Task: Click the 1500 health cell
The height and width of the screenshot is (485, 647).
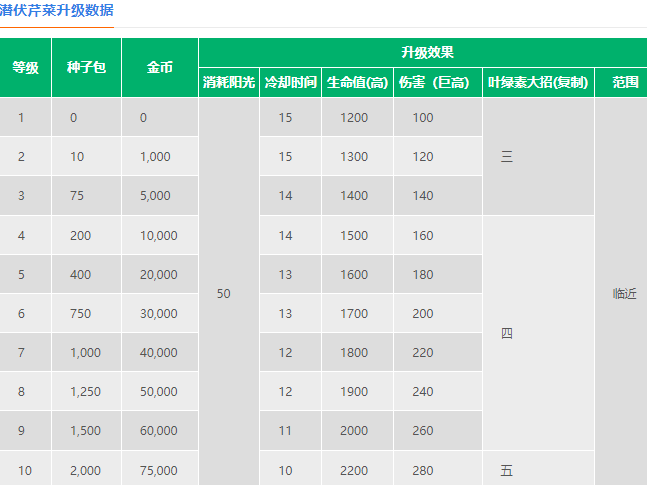Action: point(357,235)
